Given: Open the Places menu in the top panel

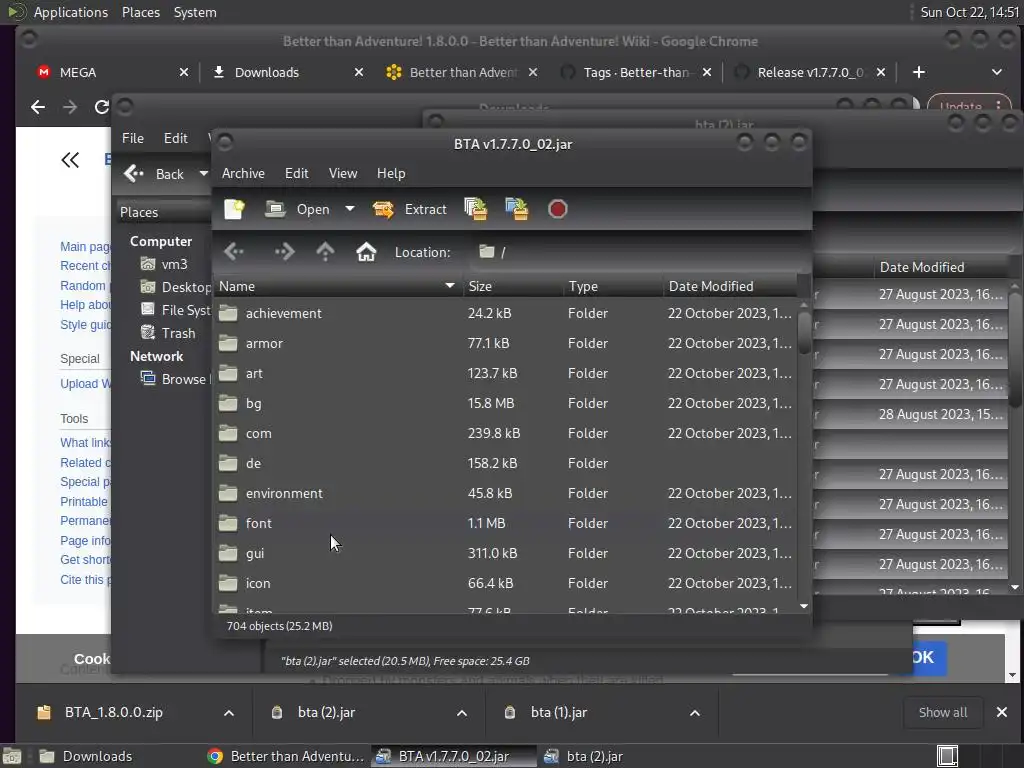Looking at the screenshot, I should pos(141,12).
